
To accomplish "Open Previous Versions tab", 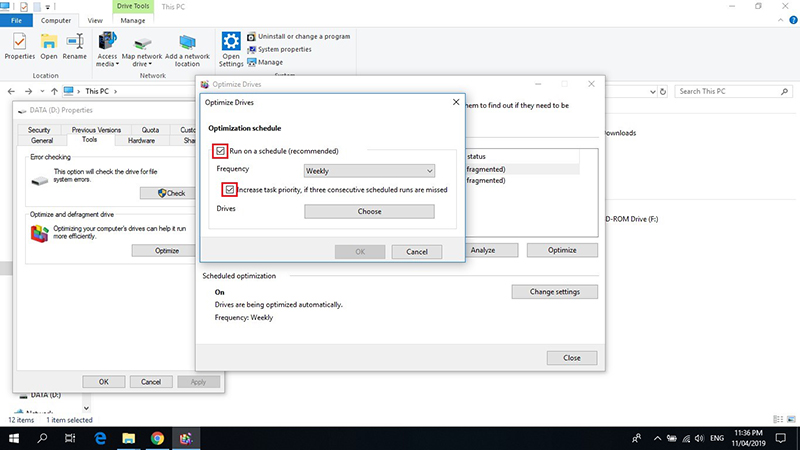I will 96,130.
